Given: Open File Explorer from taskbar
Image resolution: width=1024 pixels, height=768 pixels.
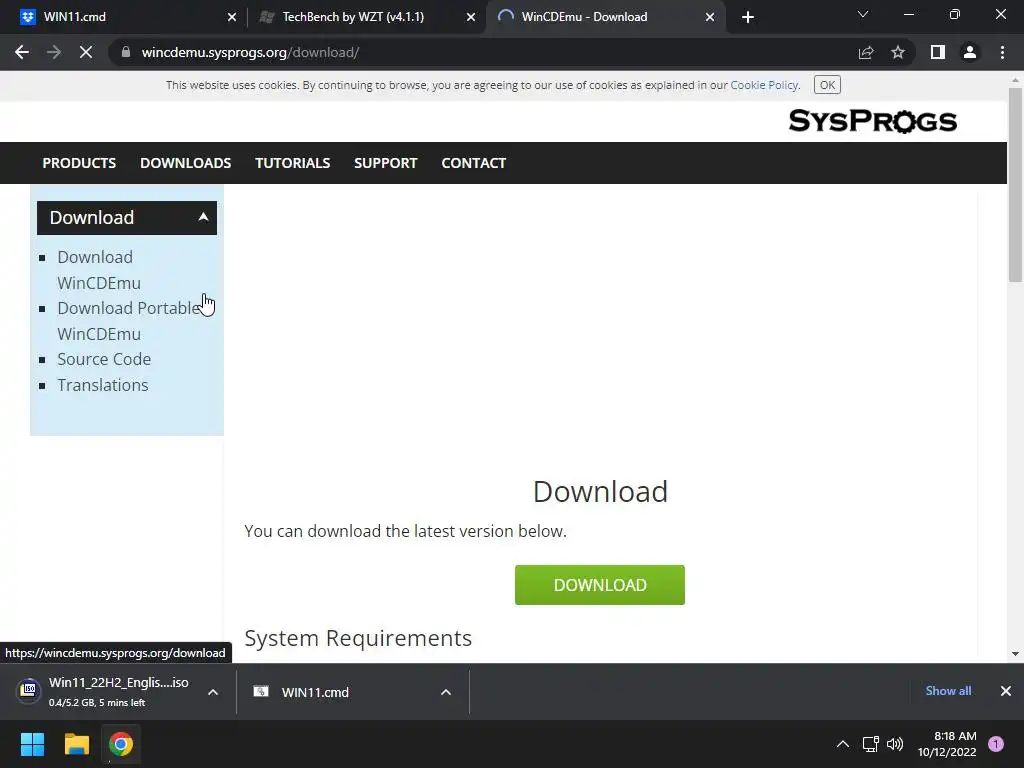Looking at the screenshot, I should pyautogui.click(x=76, y=744).
